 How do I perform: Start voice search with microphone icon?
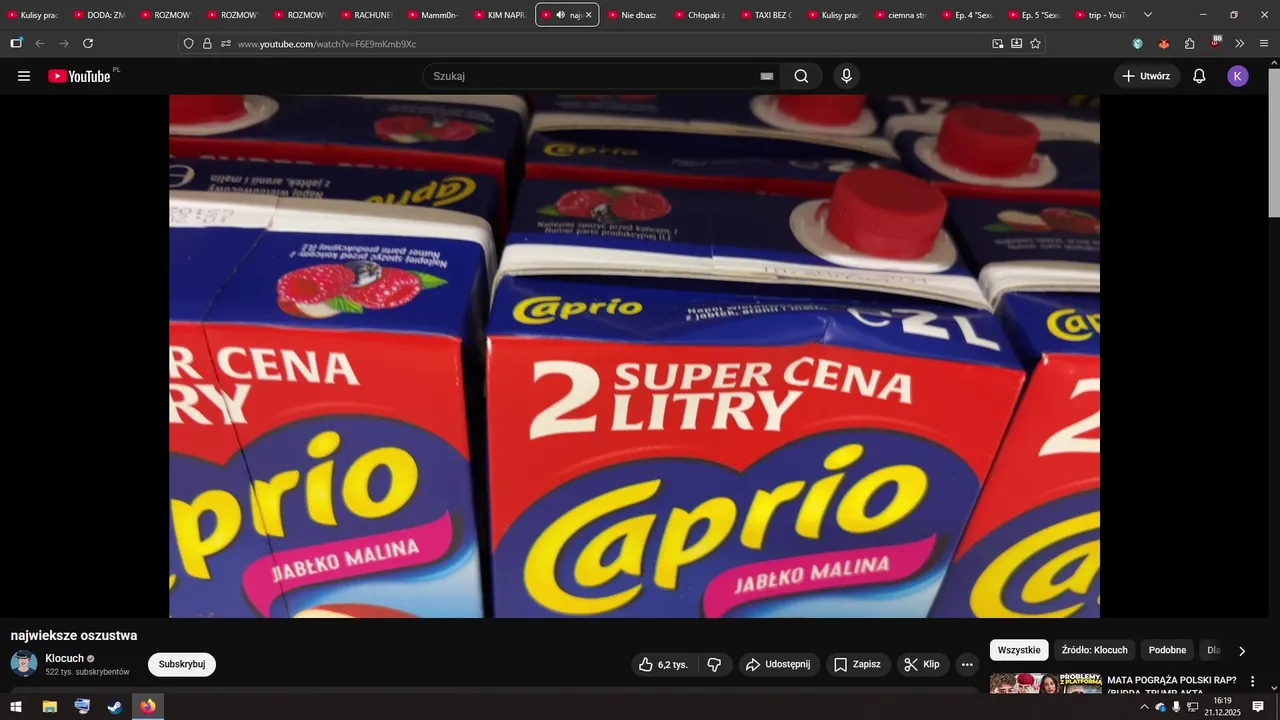click(847, 76)
